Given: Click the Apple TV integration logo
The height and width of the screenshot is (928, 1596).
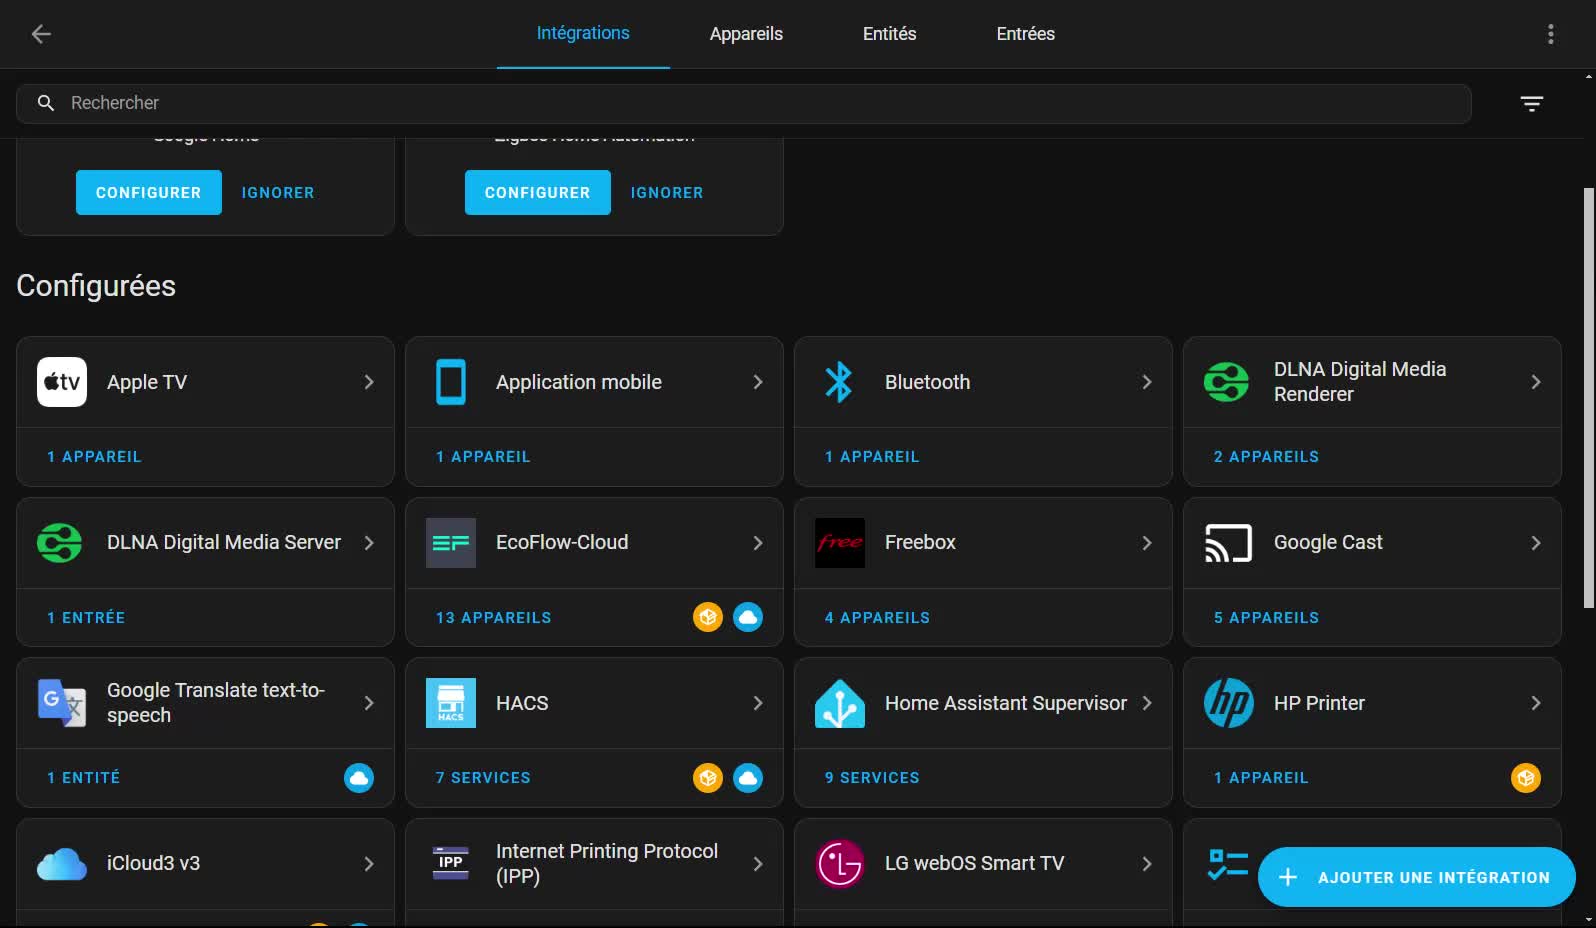Looking at the screenshot, I should [62, 382].
